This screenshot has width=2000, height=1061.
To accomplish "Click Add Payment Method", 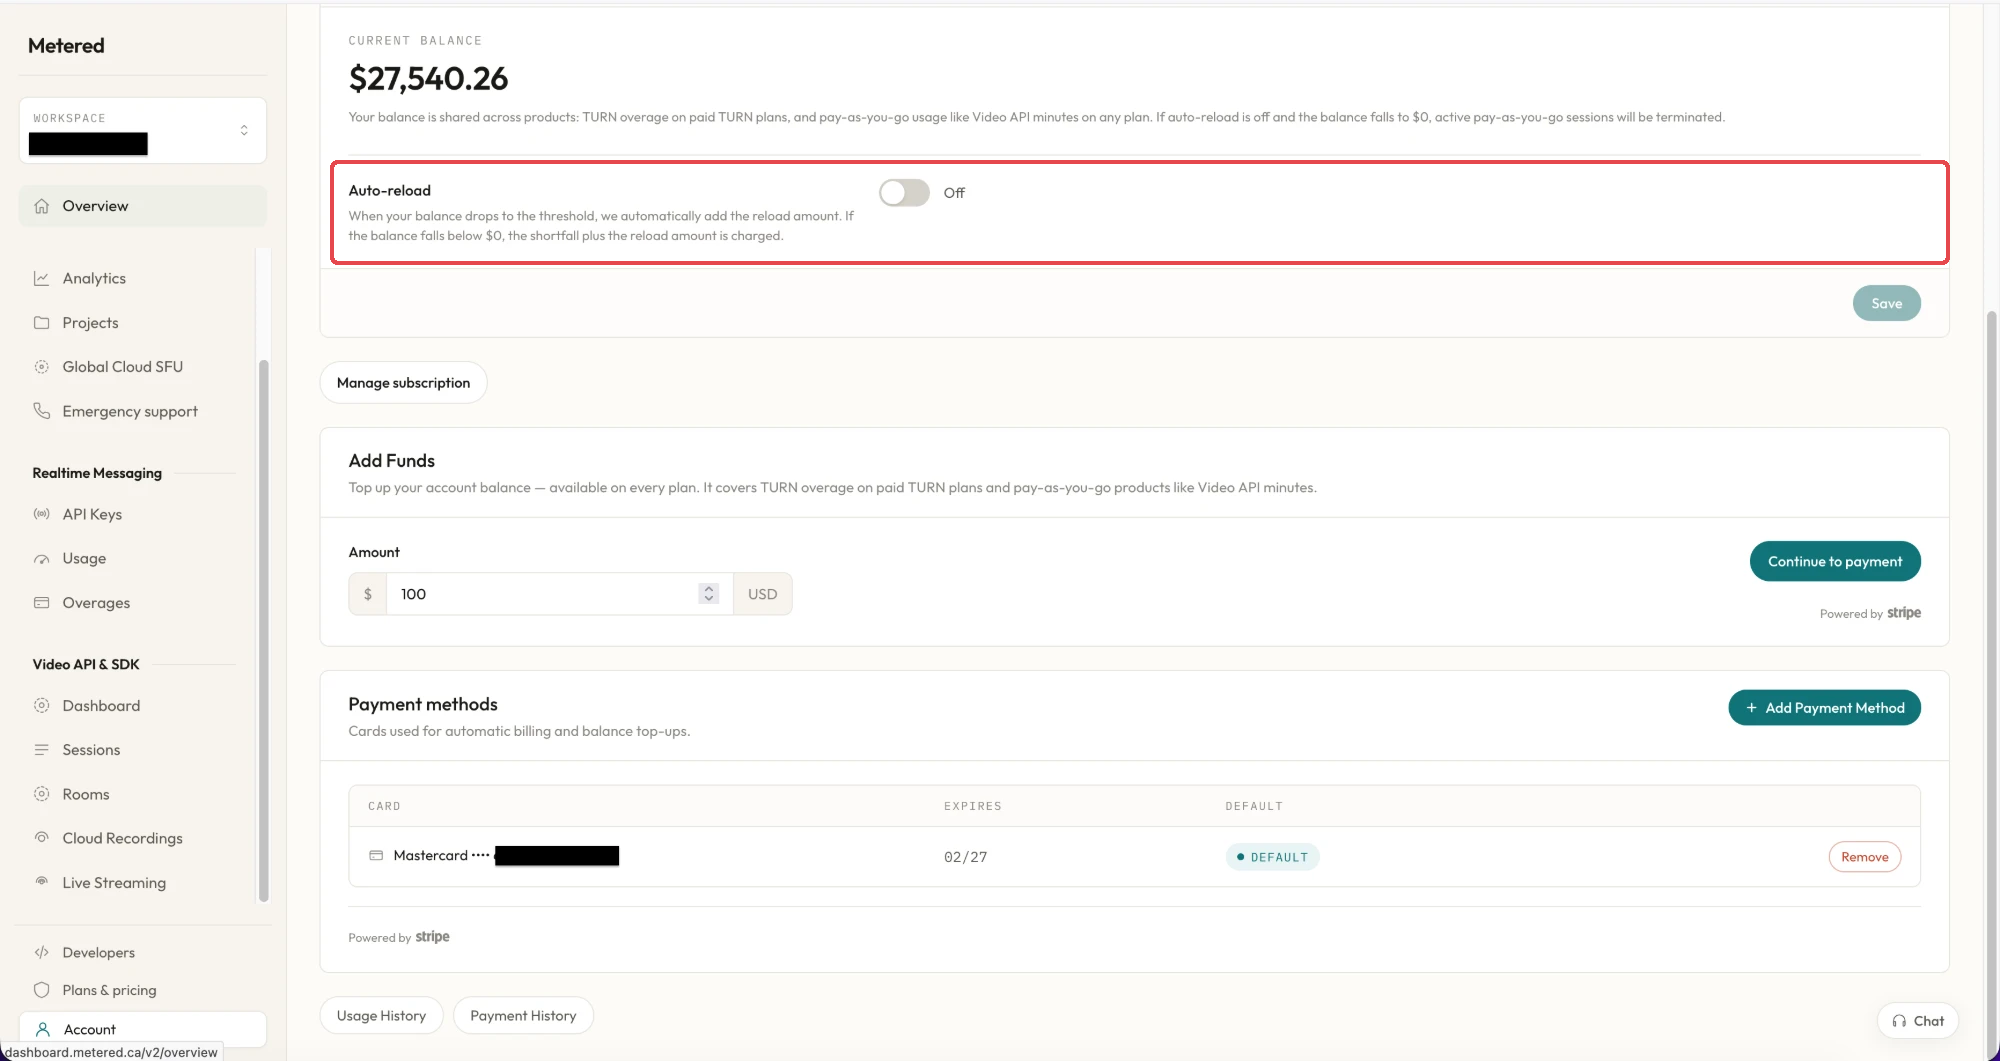I will pos(1824,708).
